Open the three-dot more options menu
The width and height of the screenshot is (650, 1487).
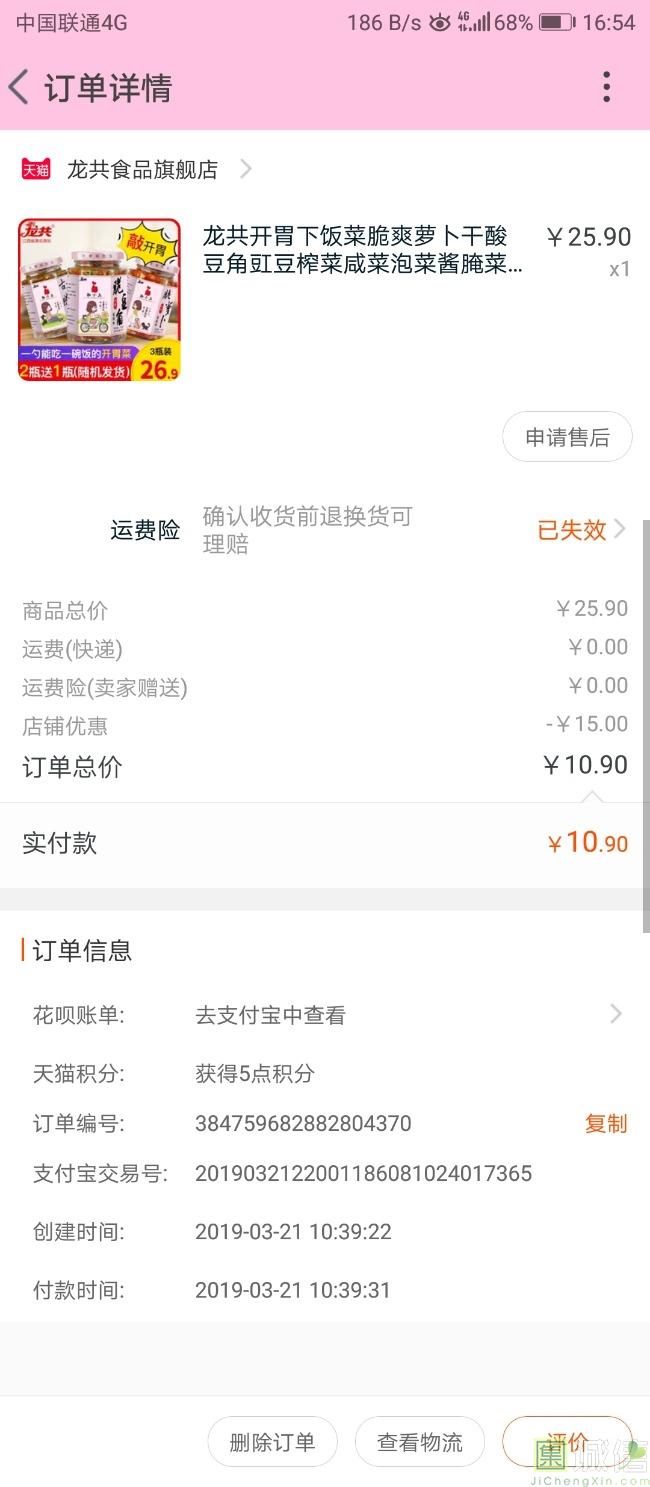point(606,88)
